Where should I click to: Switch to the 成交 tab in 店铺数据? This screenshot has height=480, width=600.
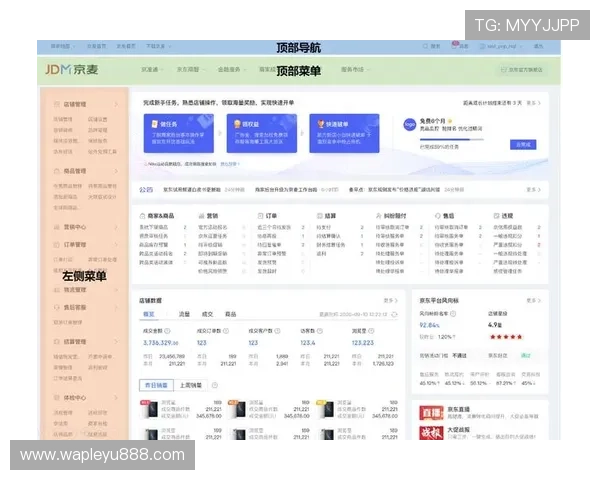click(207, 314)
